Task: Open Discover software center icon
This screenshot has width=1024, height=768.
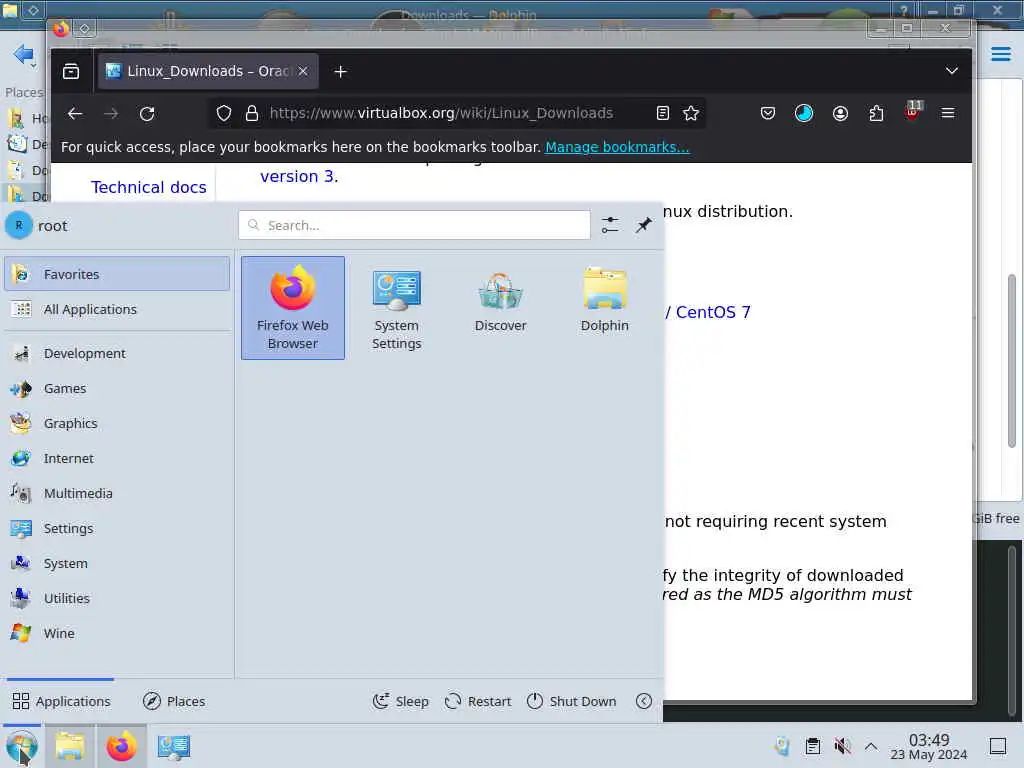Action: tap(500, 308)
